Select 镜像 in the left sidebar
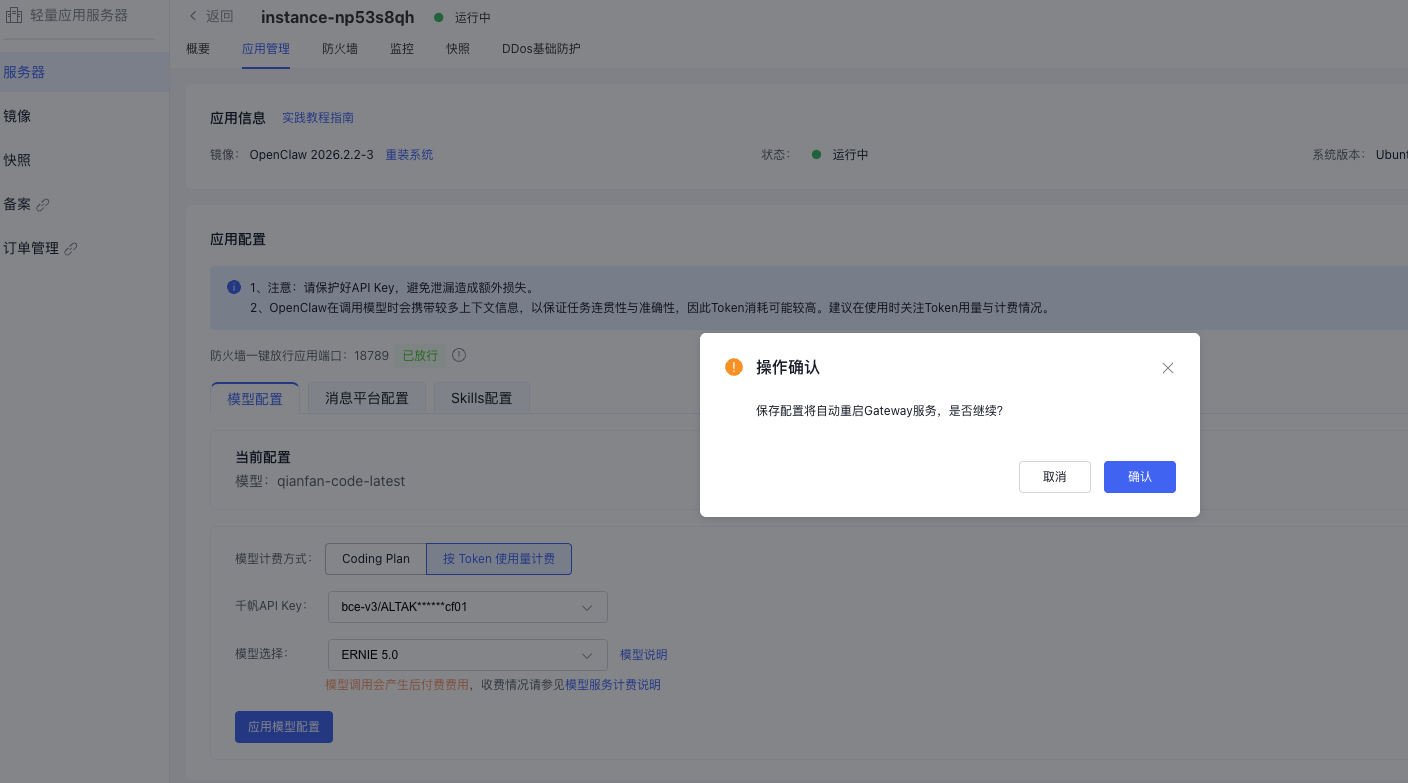This screenshot has height=783, width=1408. pyautogui.click(x=18, y=116)
